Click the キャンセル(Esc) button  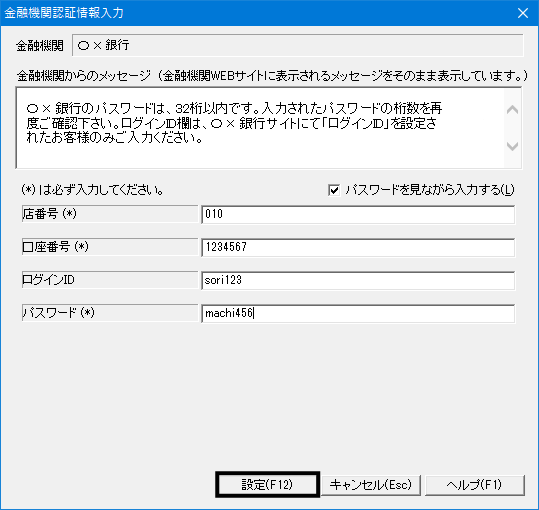[x=371, y=485]
